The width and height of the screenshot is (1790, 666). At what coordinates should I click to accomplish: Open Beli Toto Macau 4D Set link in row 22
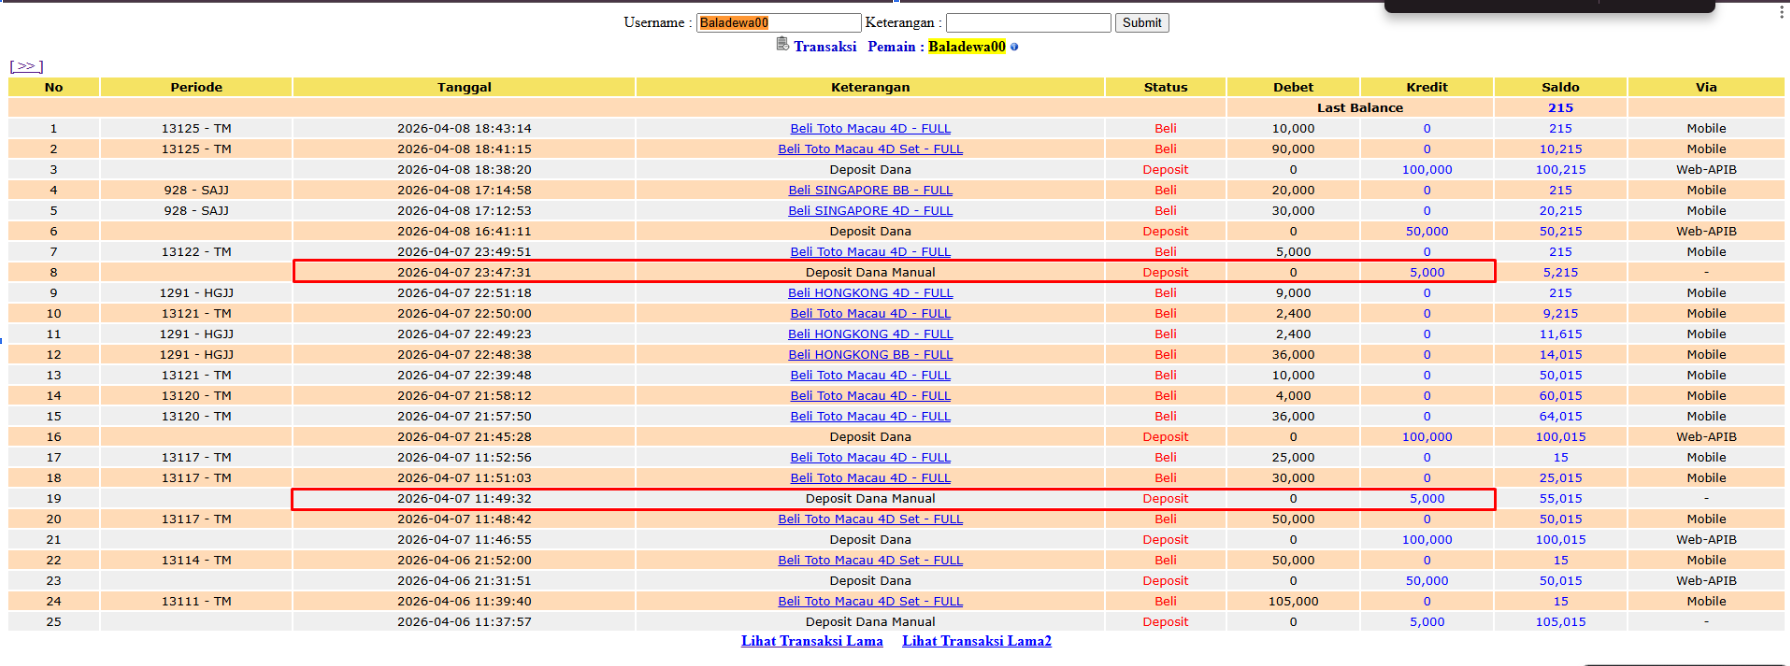tap(870, 560)
